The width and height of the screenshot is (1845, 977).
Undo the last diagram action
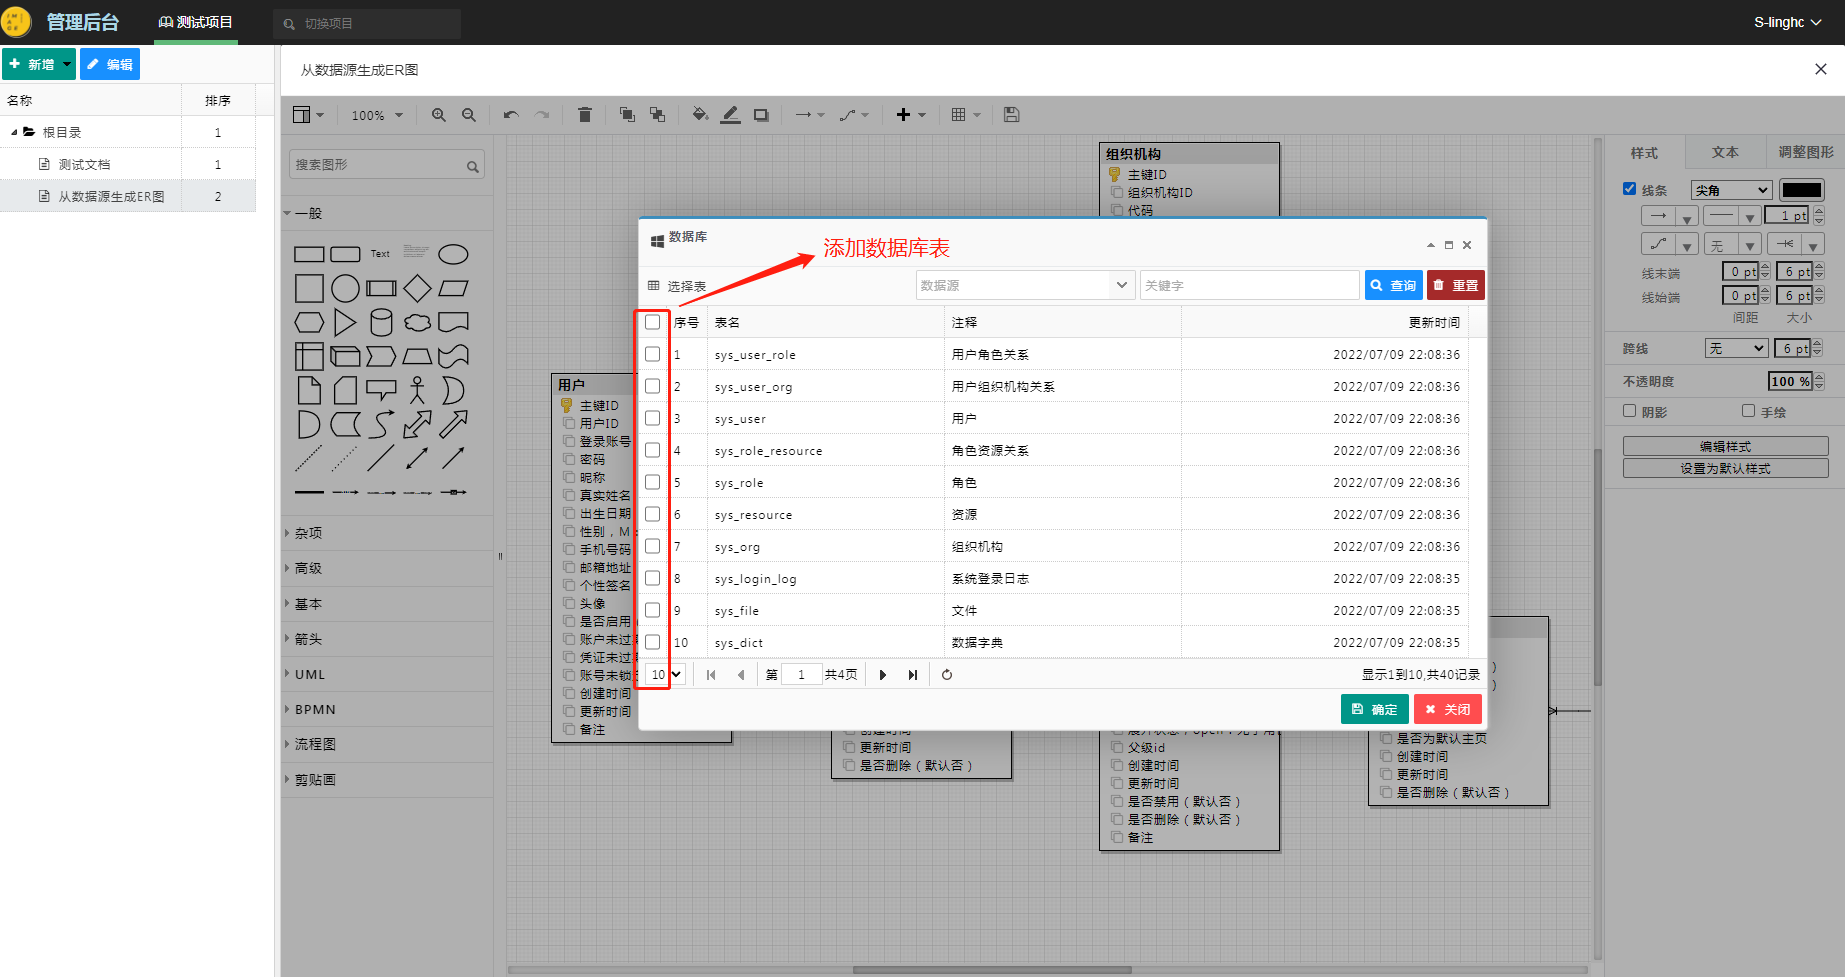[x=511, y=115]
